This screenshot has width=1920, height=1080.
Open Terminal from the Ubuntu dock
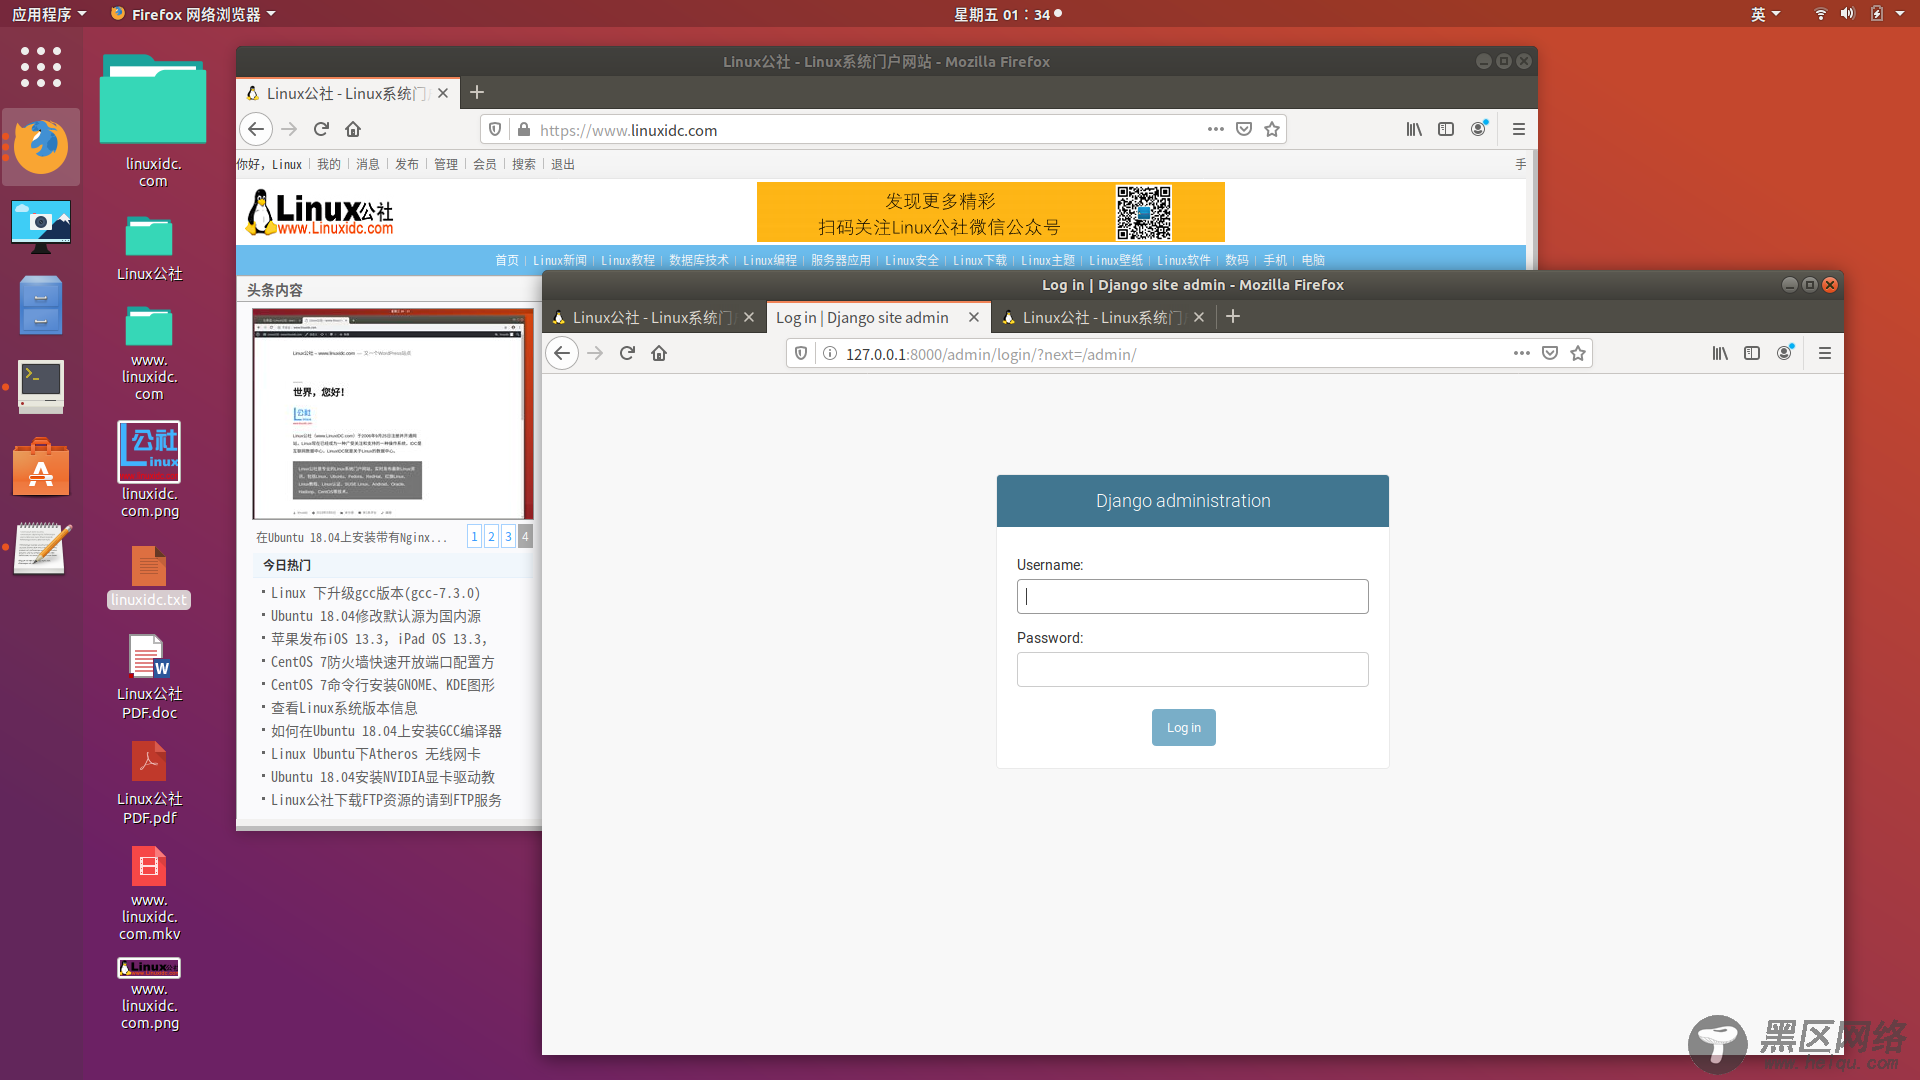click(x=41, y=386)
